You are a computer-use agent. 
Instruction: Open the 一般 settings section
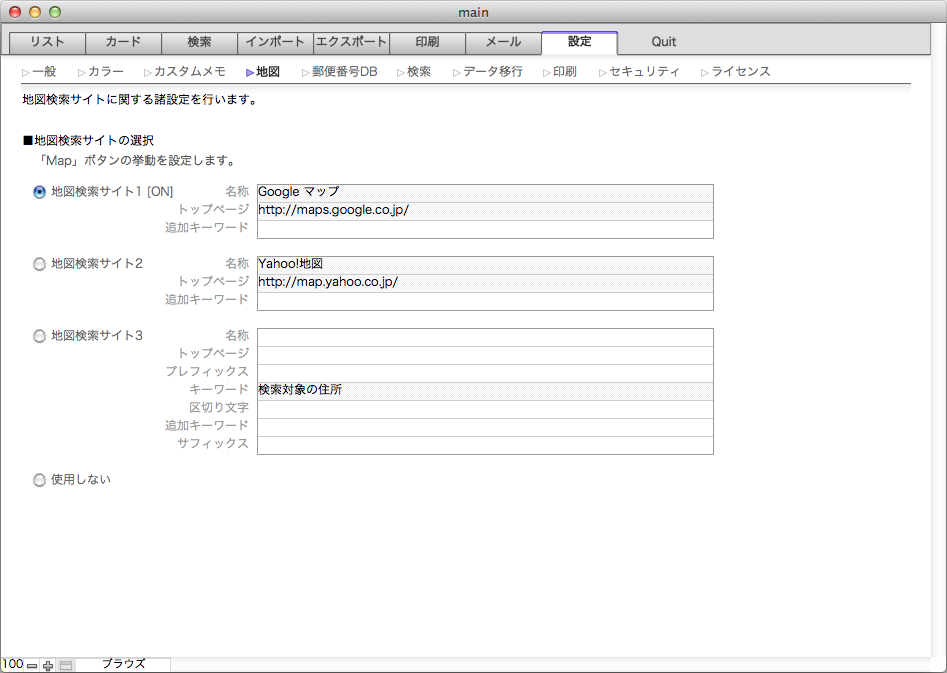point(43,72)
